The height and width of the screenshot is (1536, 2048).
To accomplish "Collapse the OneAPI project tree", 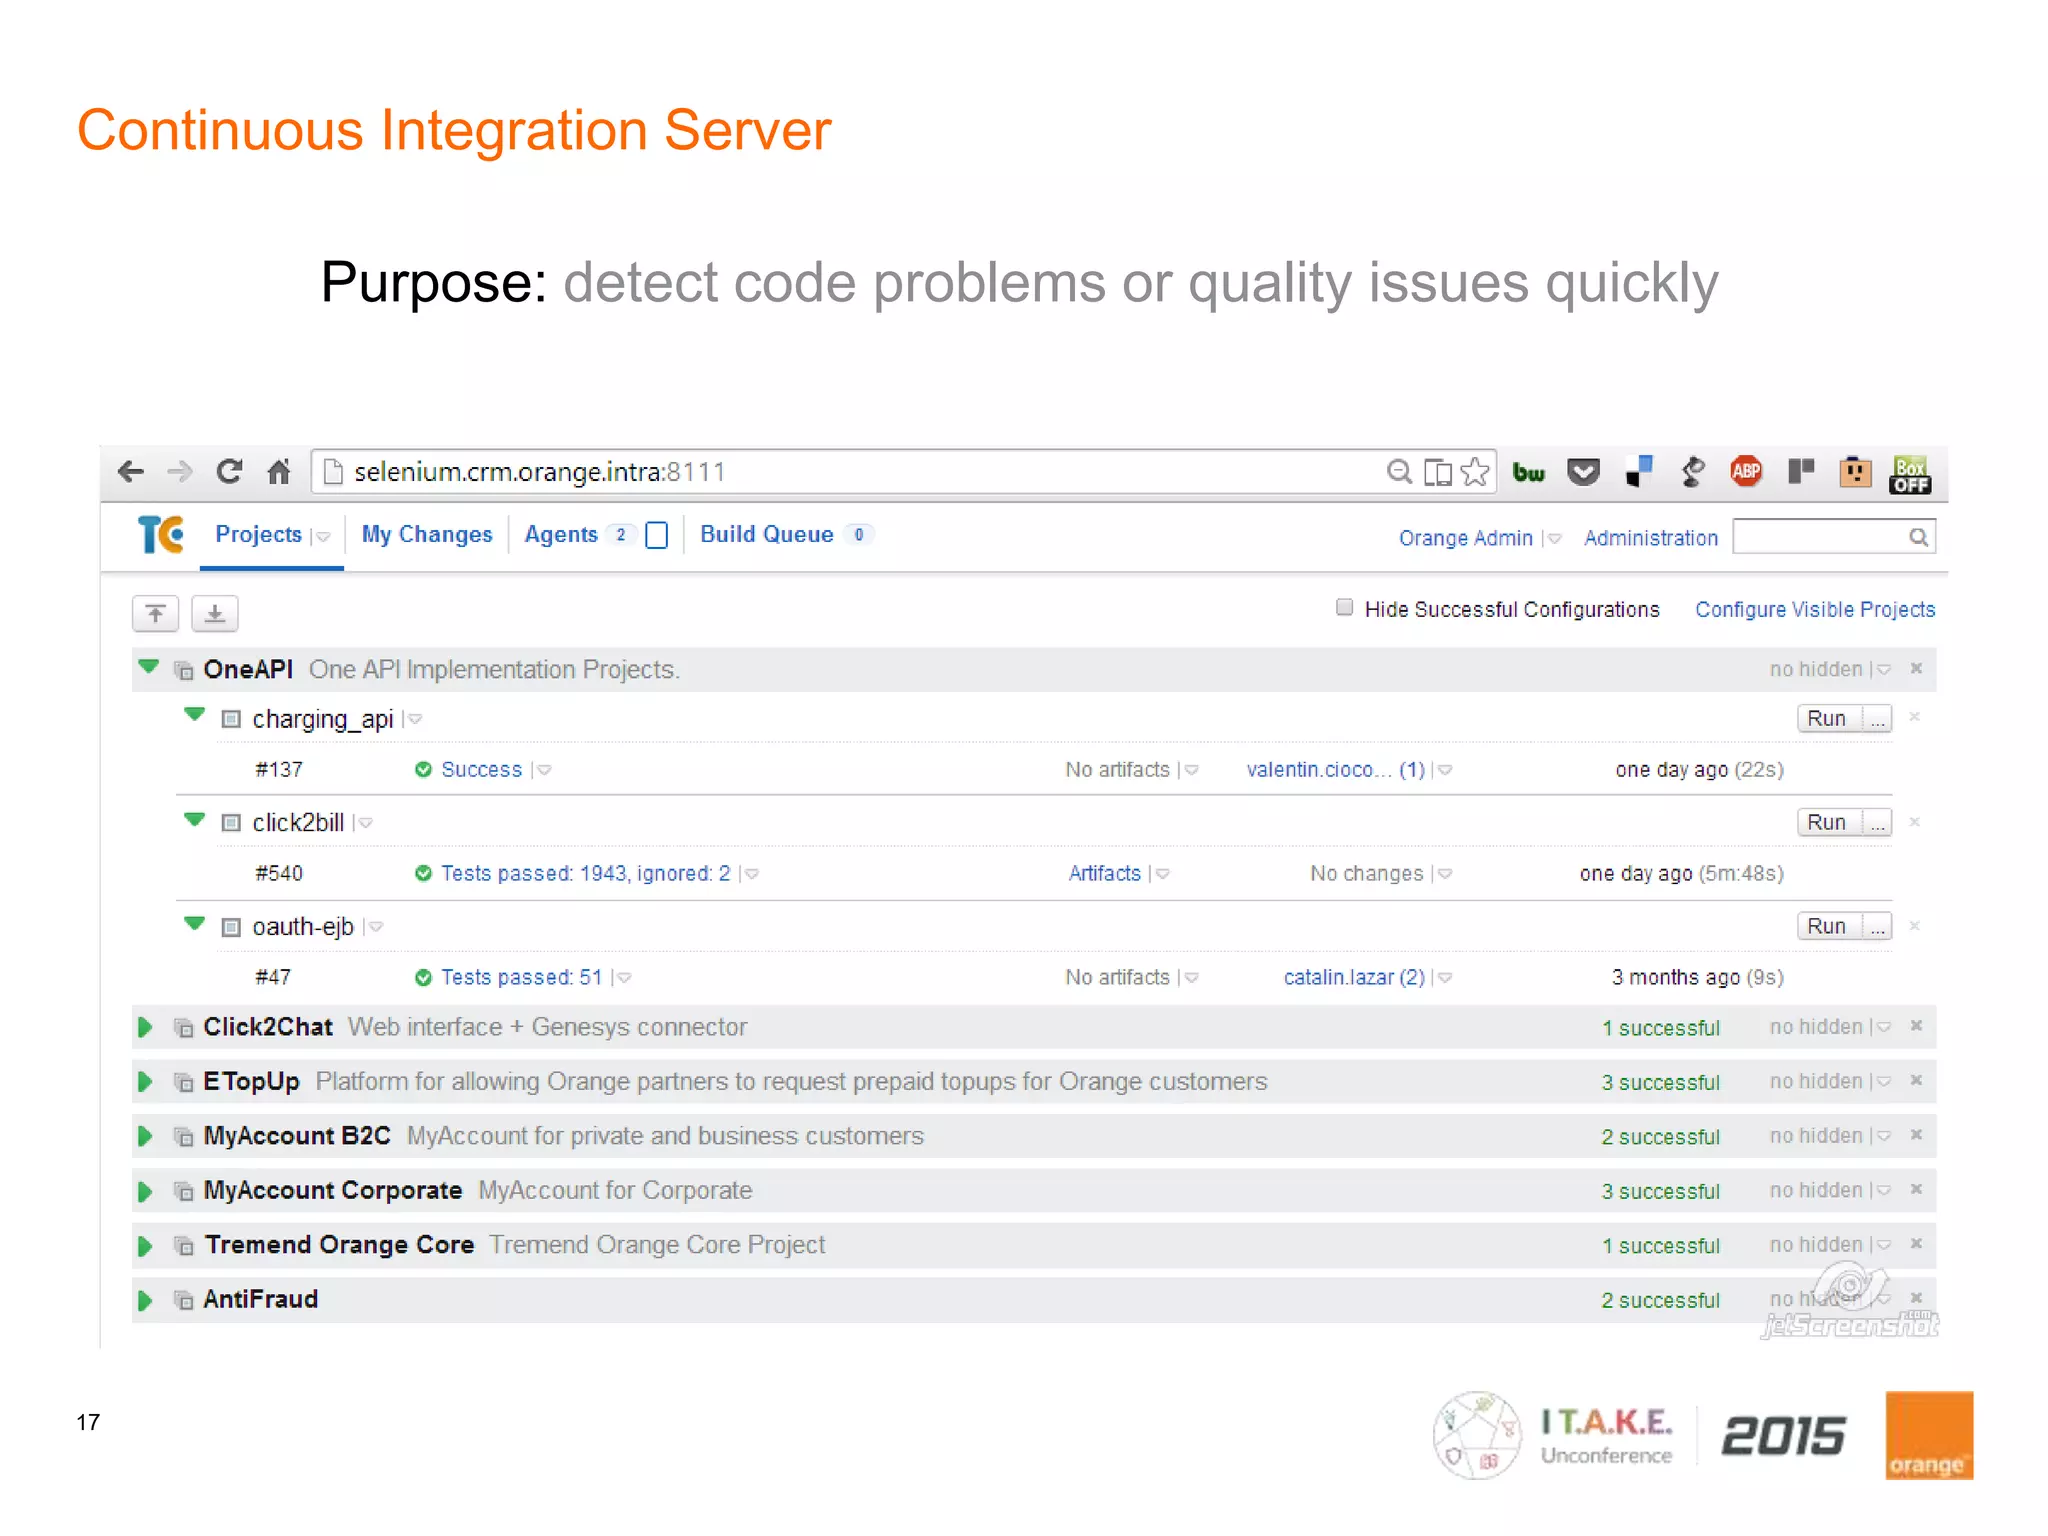I will coord(149,666).
